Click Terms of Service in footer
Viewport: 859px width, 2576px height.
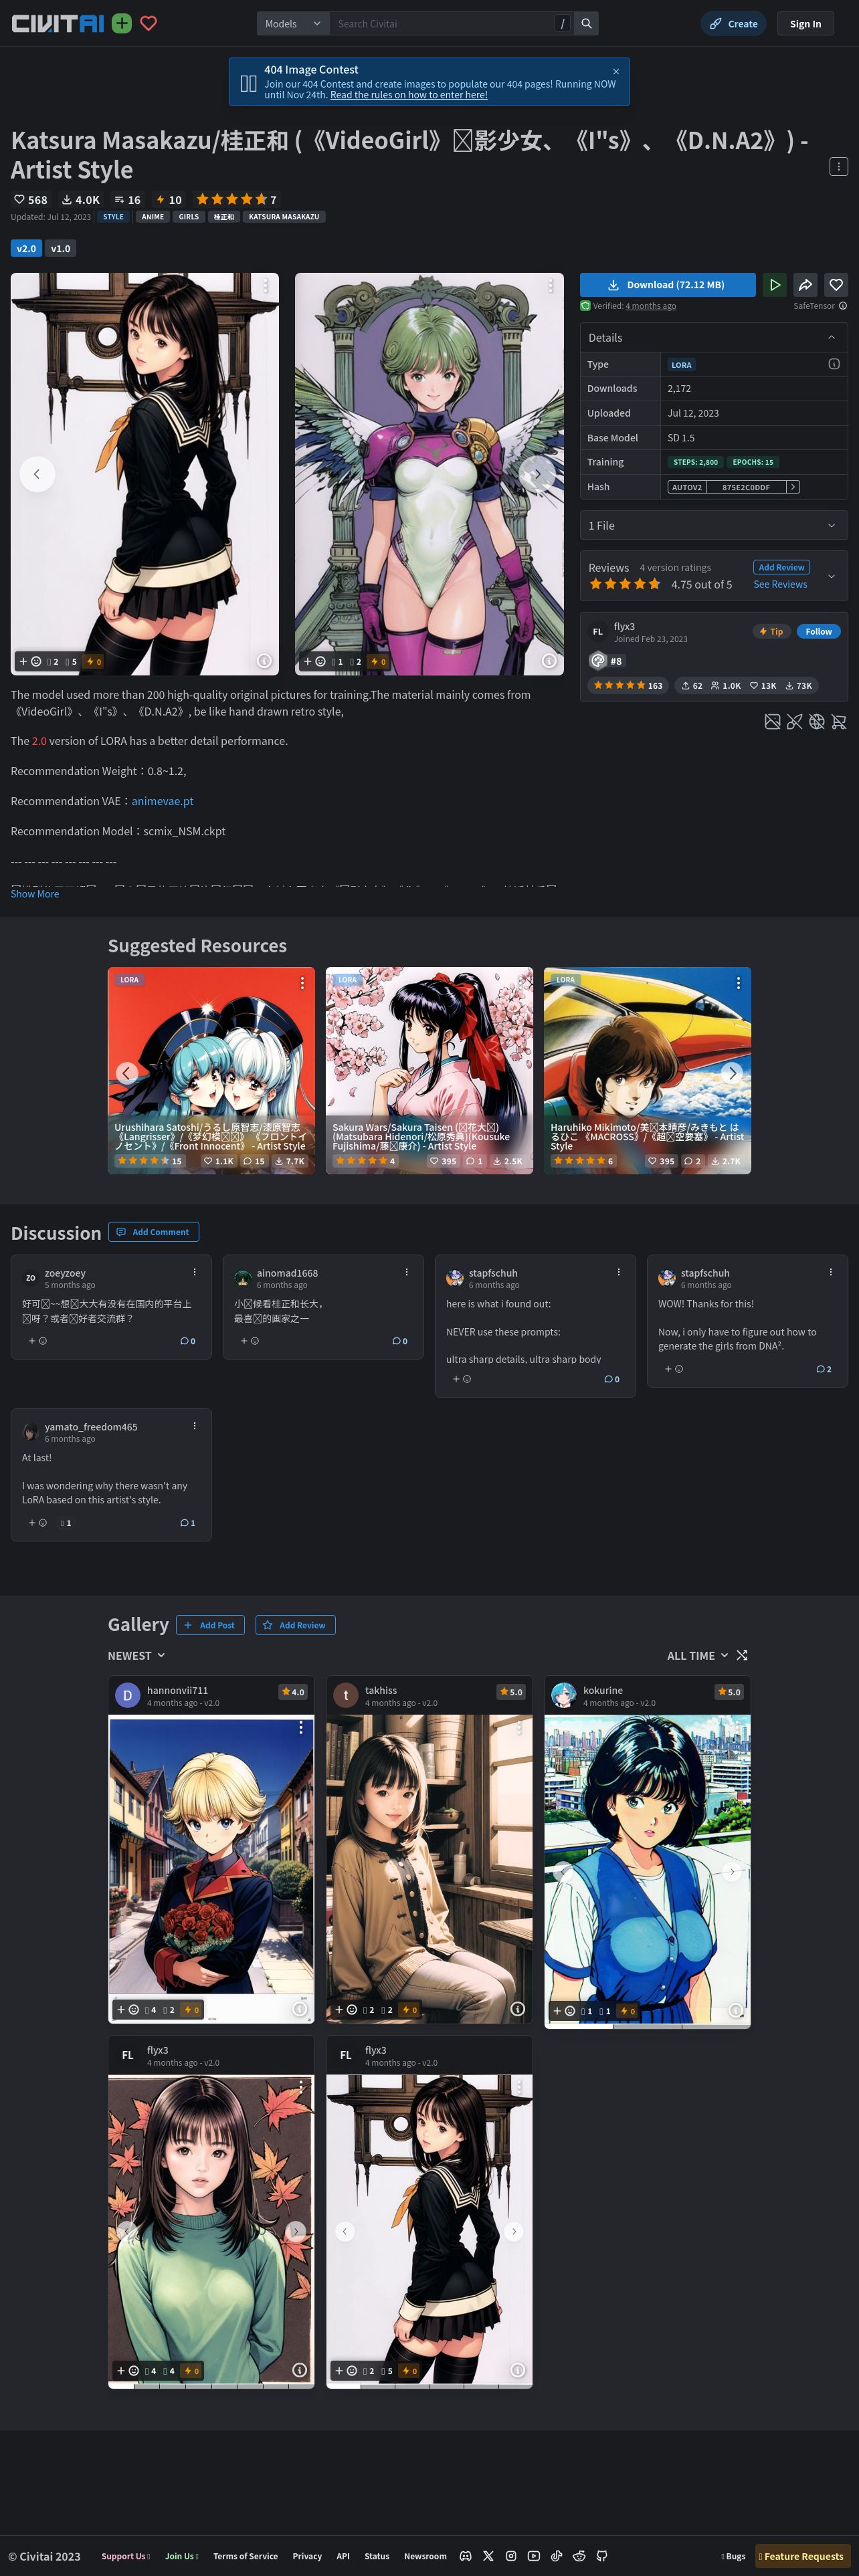245,2556
